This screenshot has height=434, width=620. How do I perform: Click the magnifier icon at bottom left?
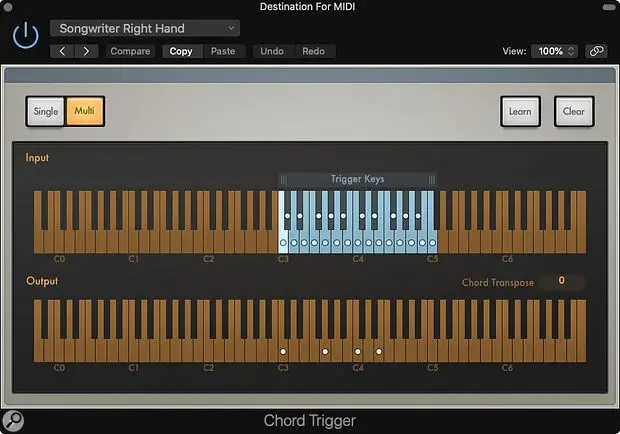[14, 420]
